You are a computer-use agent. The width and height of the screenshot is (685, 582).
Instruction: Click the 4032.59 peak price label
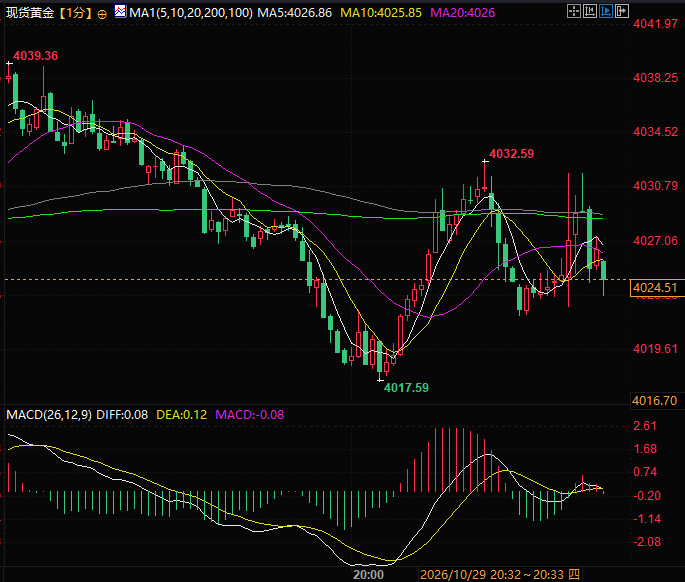[511, 154]
